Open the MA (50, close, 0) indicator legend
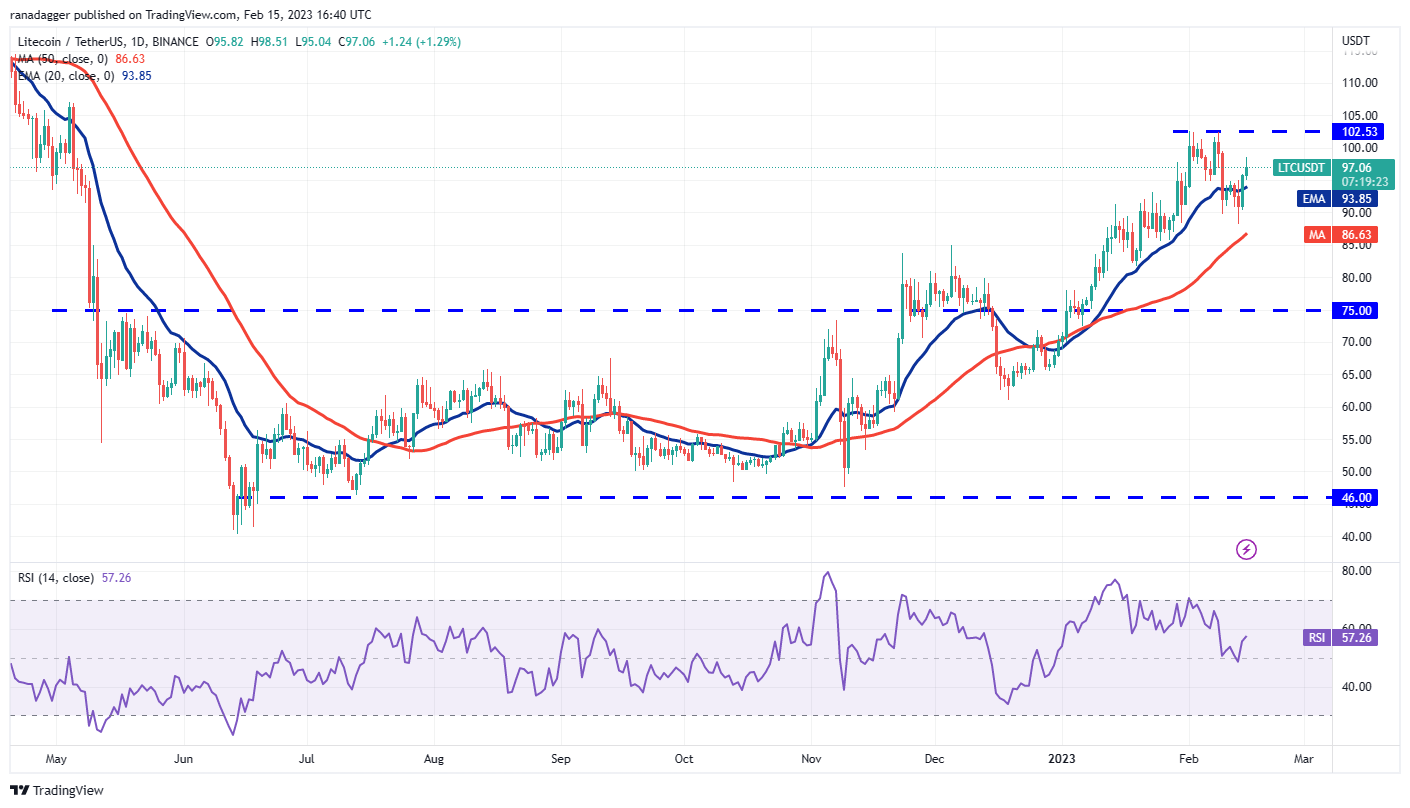The image size is (1410, 808). tap(60, 59)
